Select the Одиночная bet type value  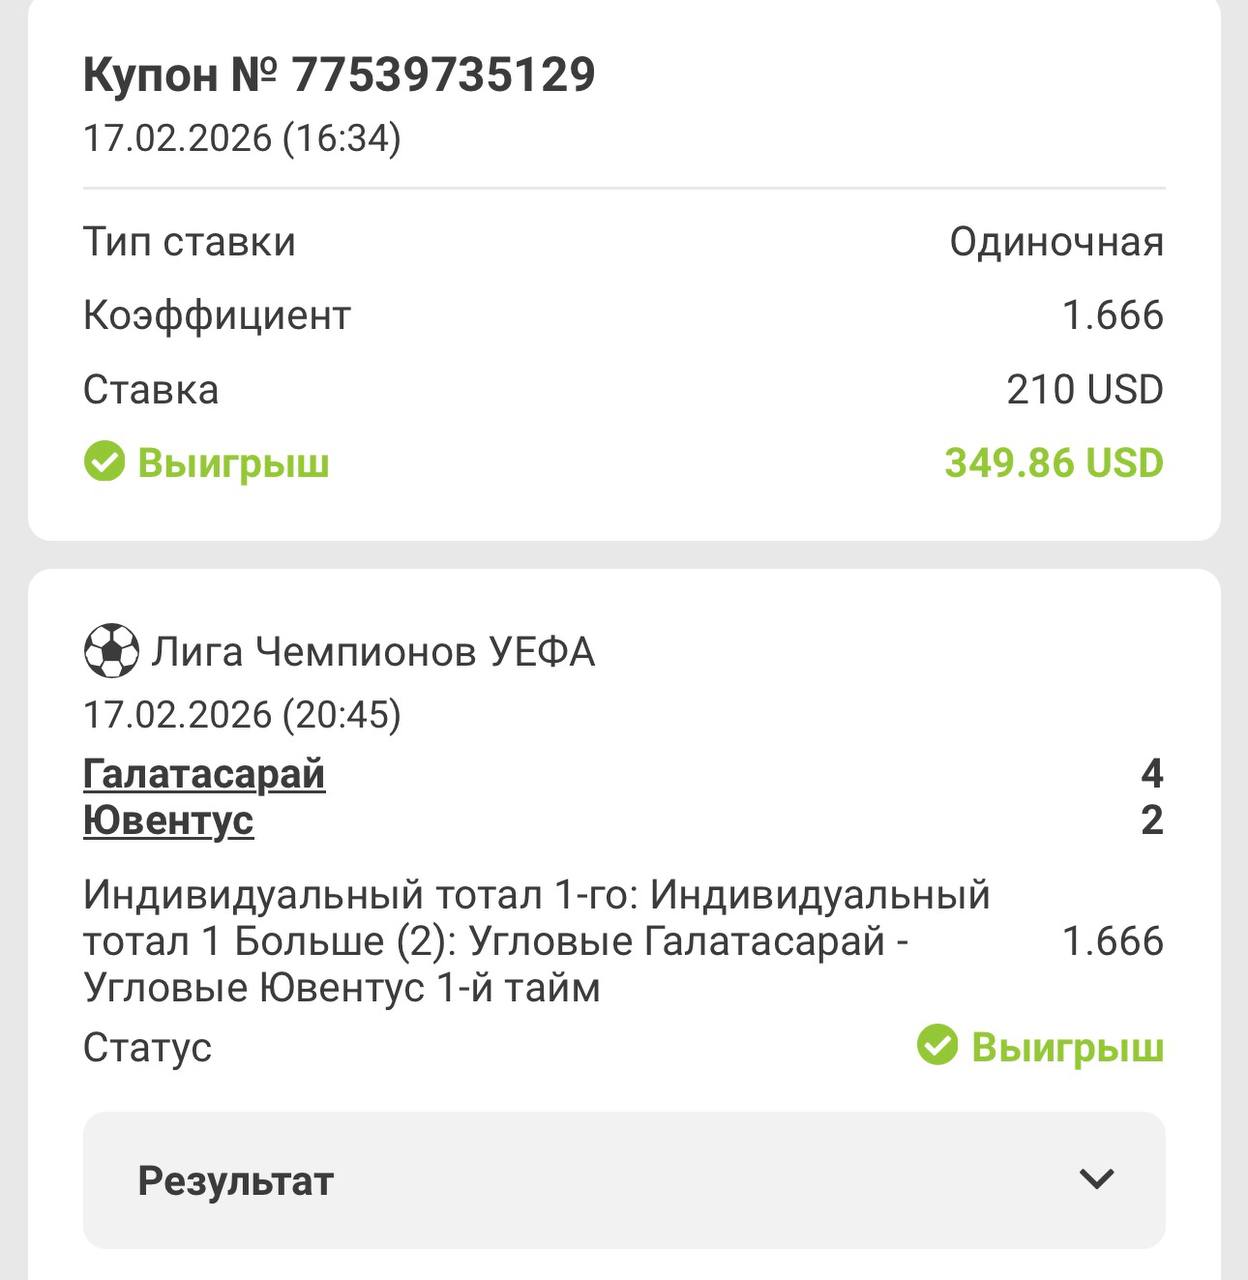click(1056, 242)
